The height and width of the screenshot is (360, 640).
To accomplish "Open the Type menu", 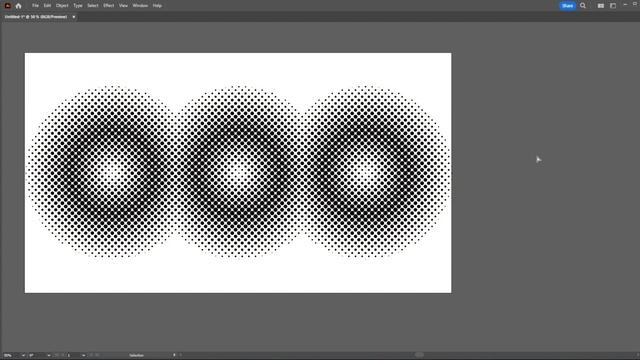I will [x=78, y=6].
